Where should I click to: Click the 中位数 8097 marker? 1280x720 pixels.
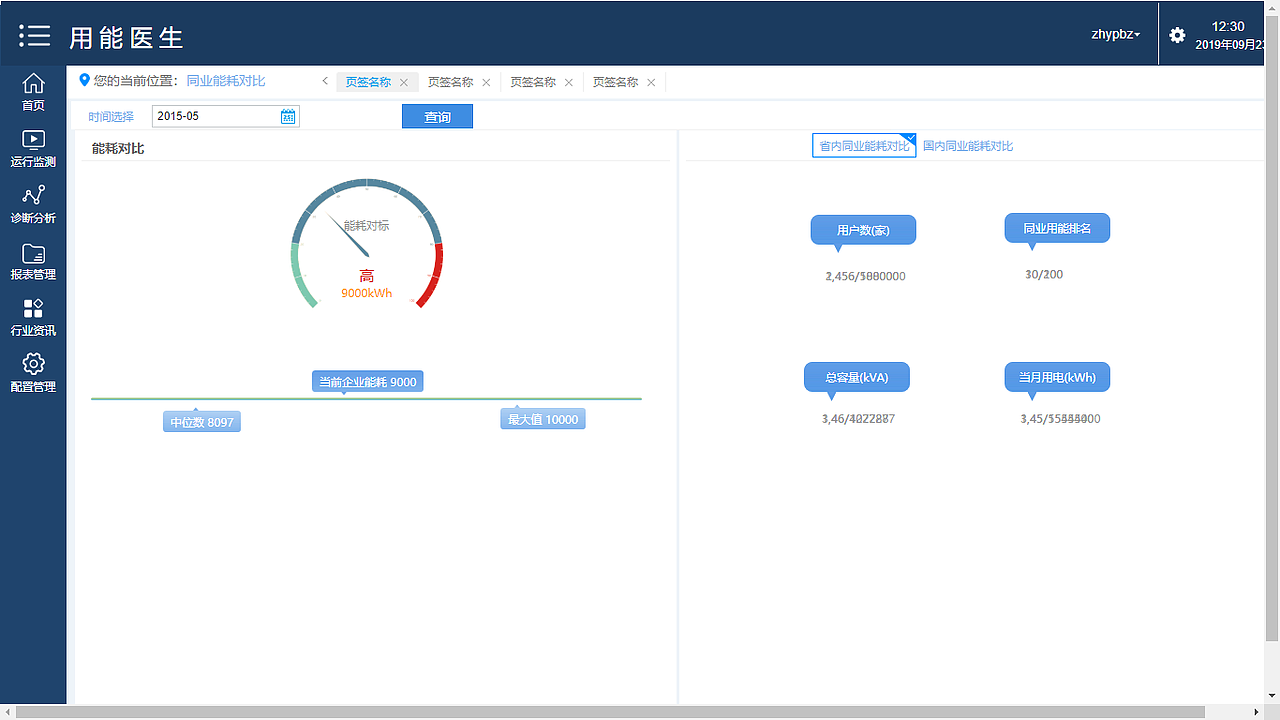[x=202, y=422]
